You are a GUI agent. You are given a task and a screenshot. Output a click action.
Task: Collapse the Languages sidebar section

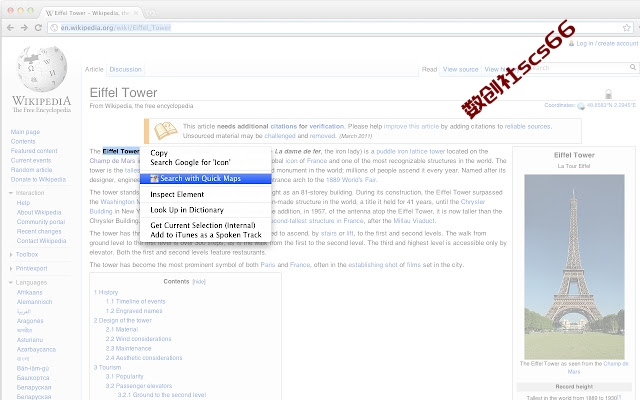[11, 282]
